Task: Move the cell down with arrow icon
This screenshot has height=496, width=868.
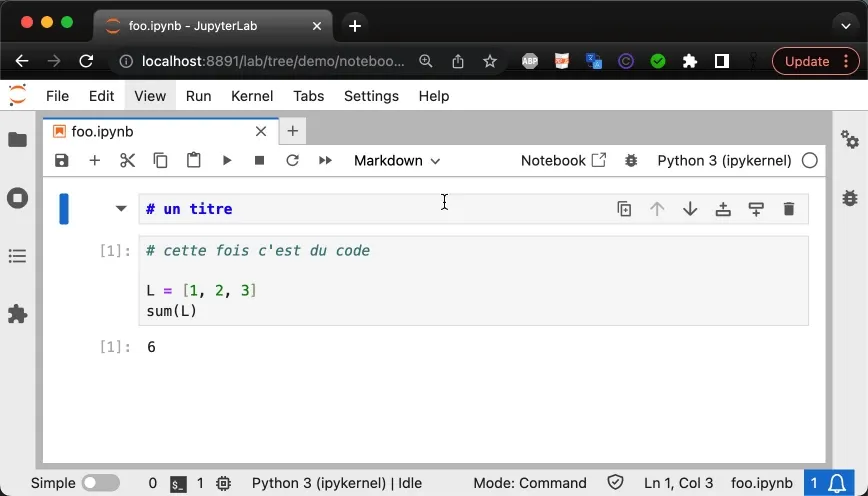Action: point(690,209)
